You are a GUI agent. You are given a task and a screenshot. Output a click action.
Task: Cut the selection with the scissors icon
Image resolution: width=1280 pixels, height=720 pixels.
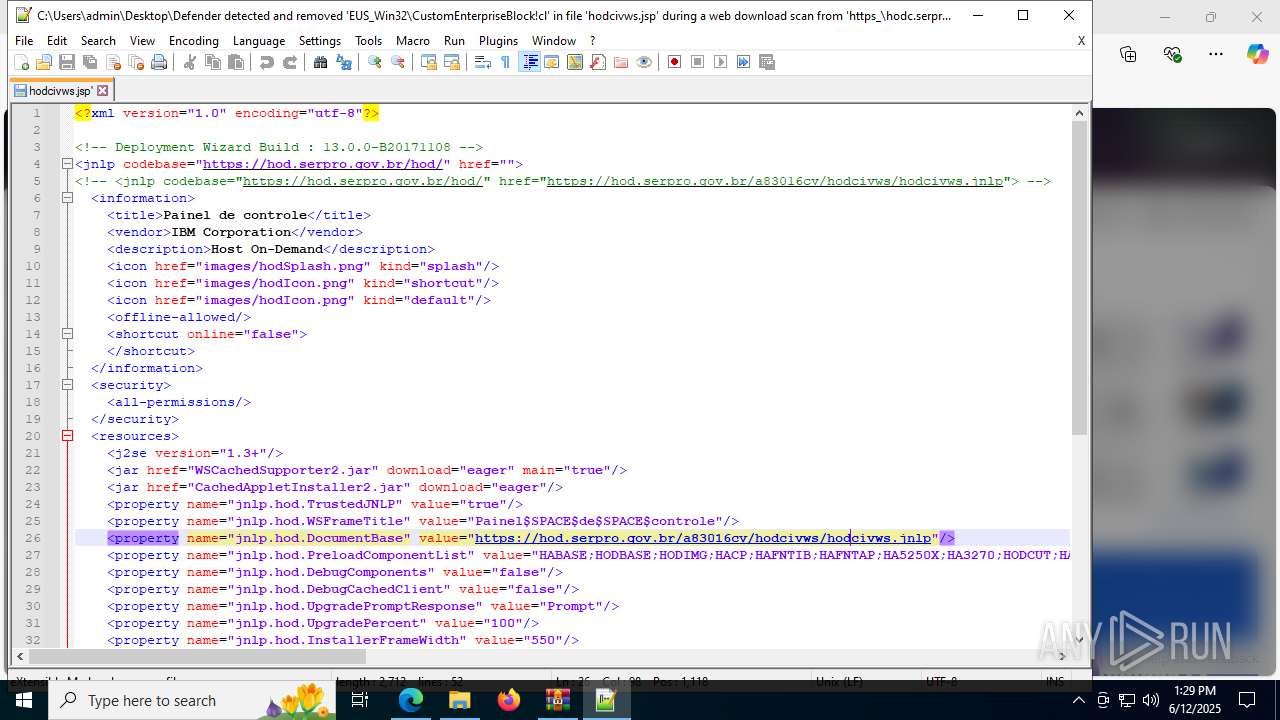[x=190, y=62]
